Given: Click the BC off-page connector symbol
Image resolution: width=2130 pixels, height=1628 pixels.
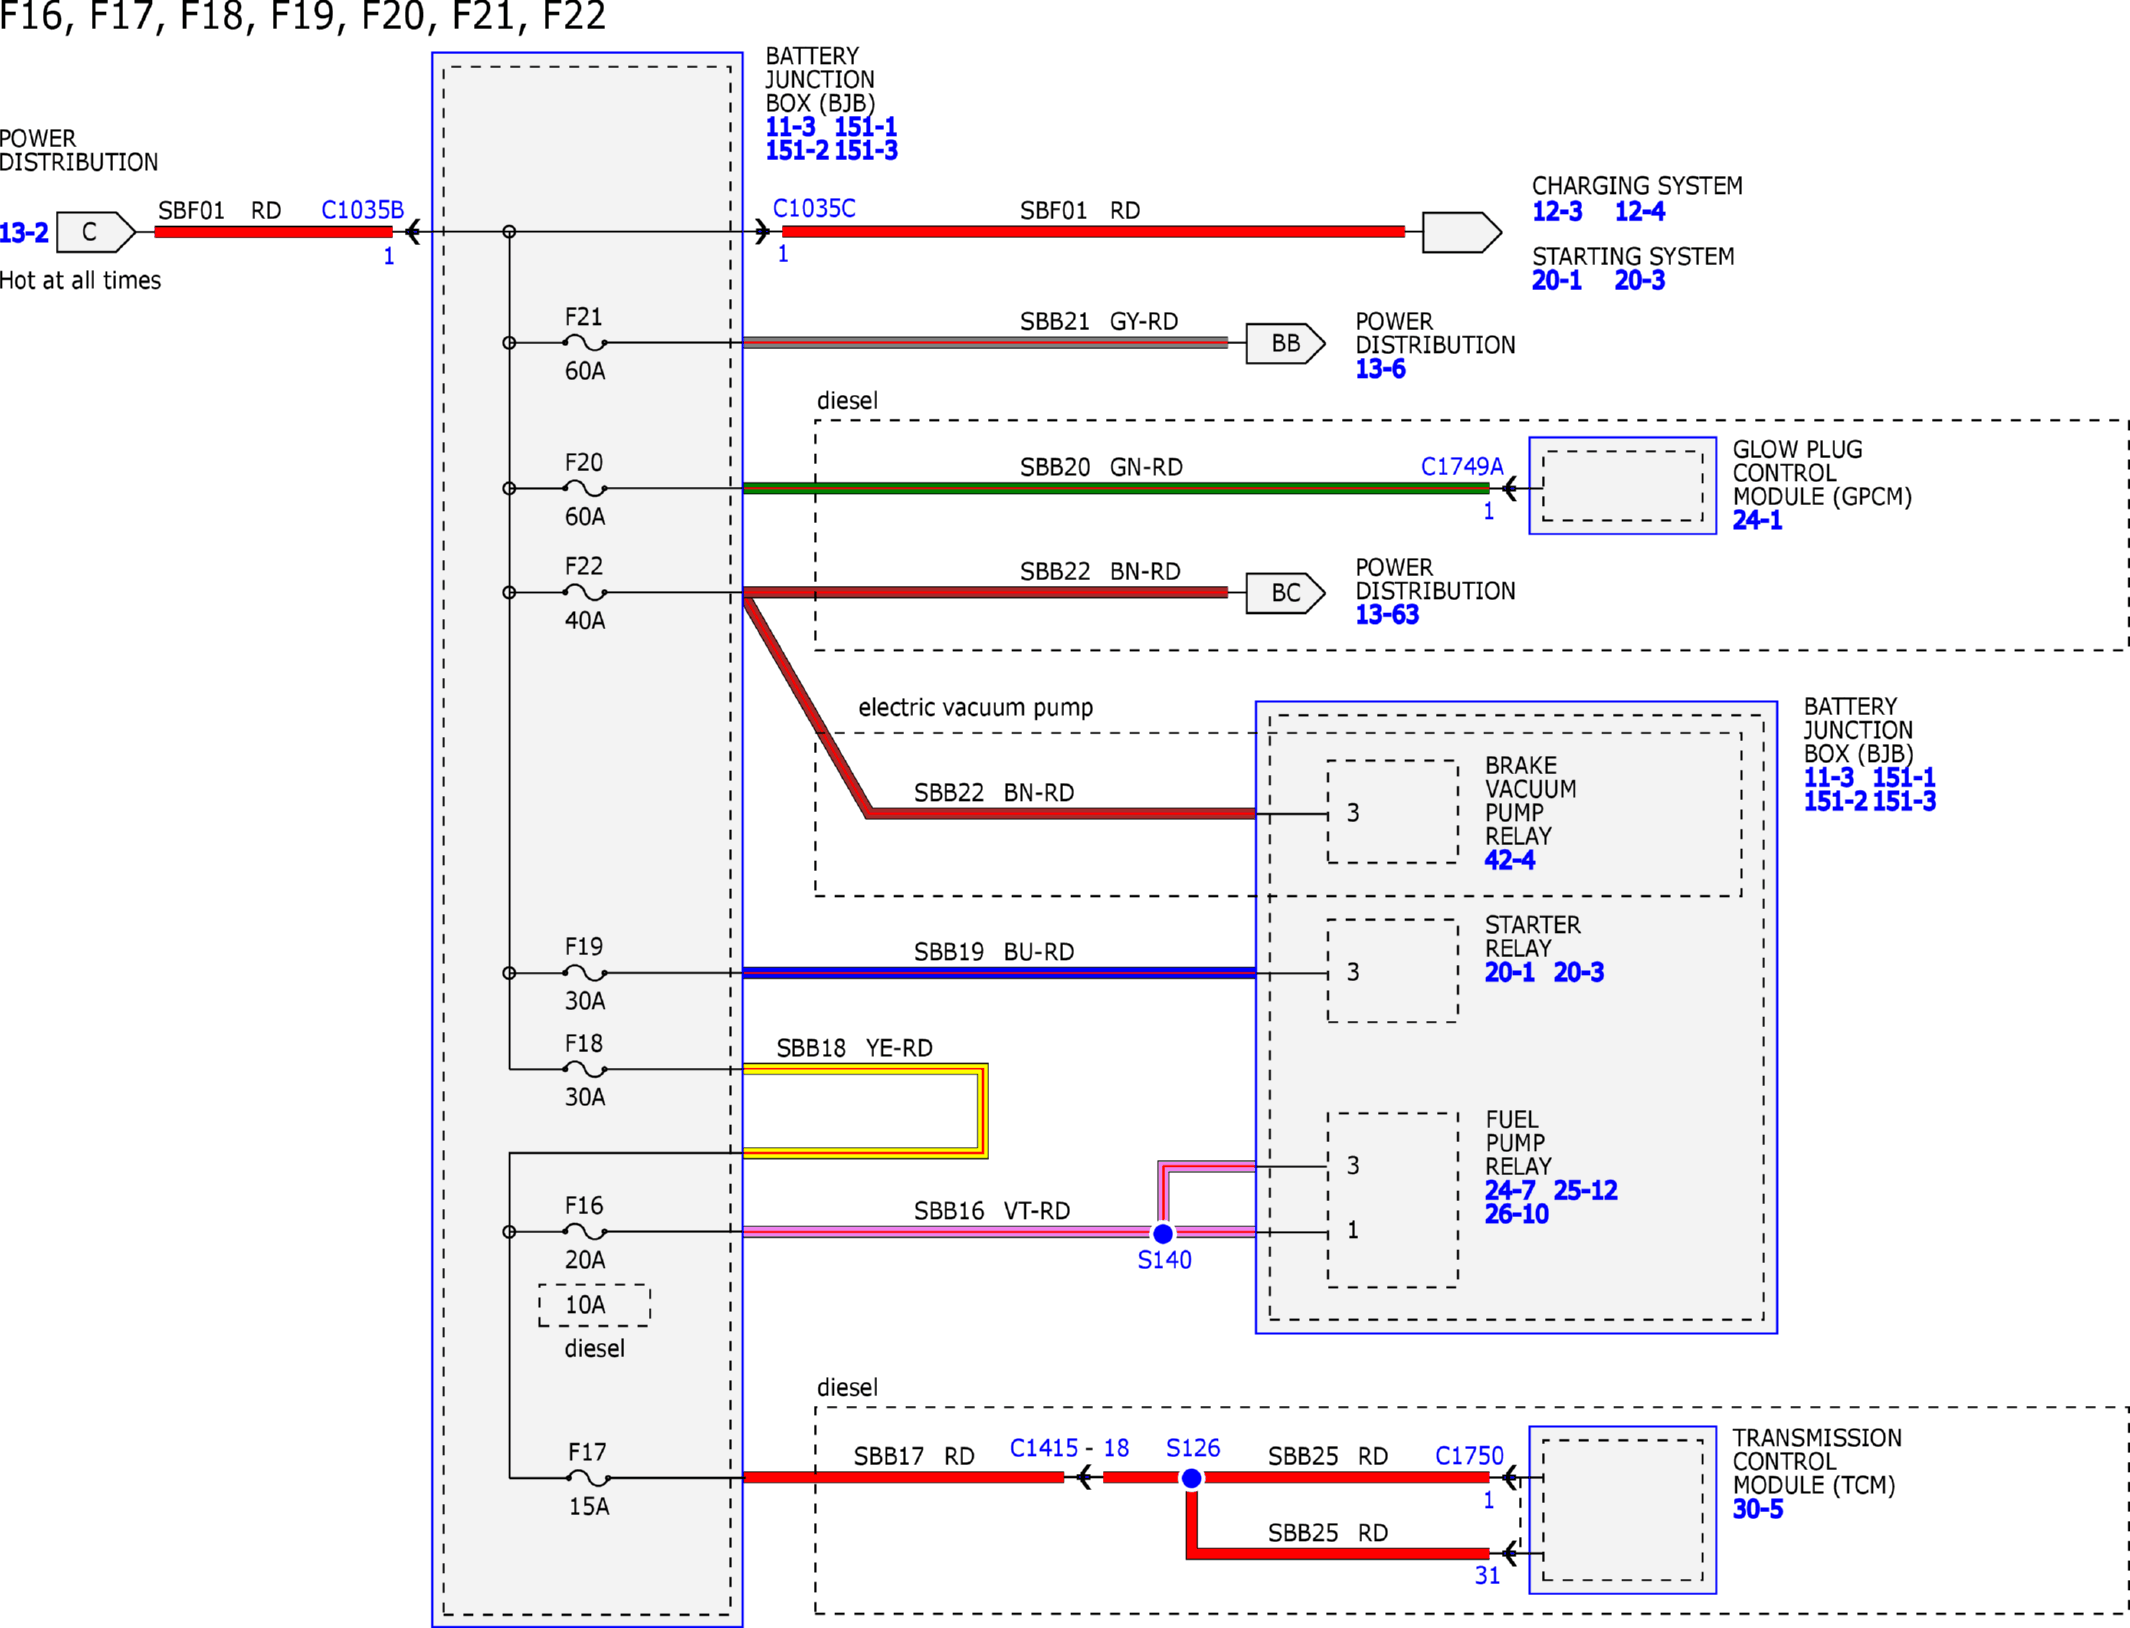Looking at the screenshot, I should tap(1285, 593).
